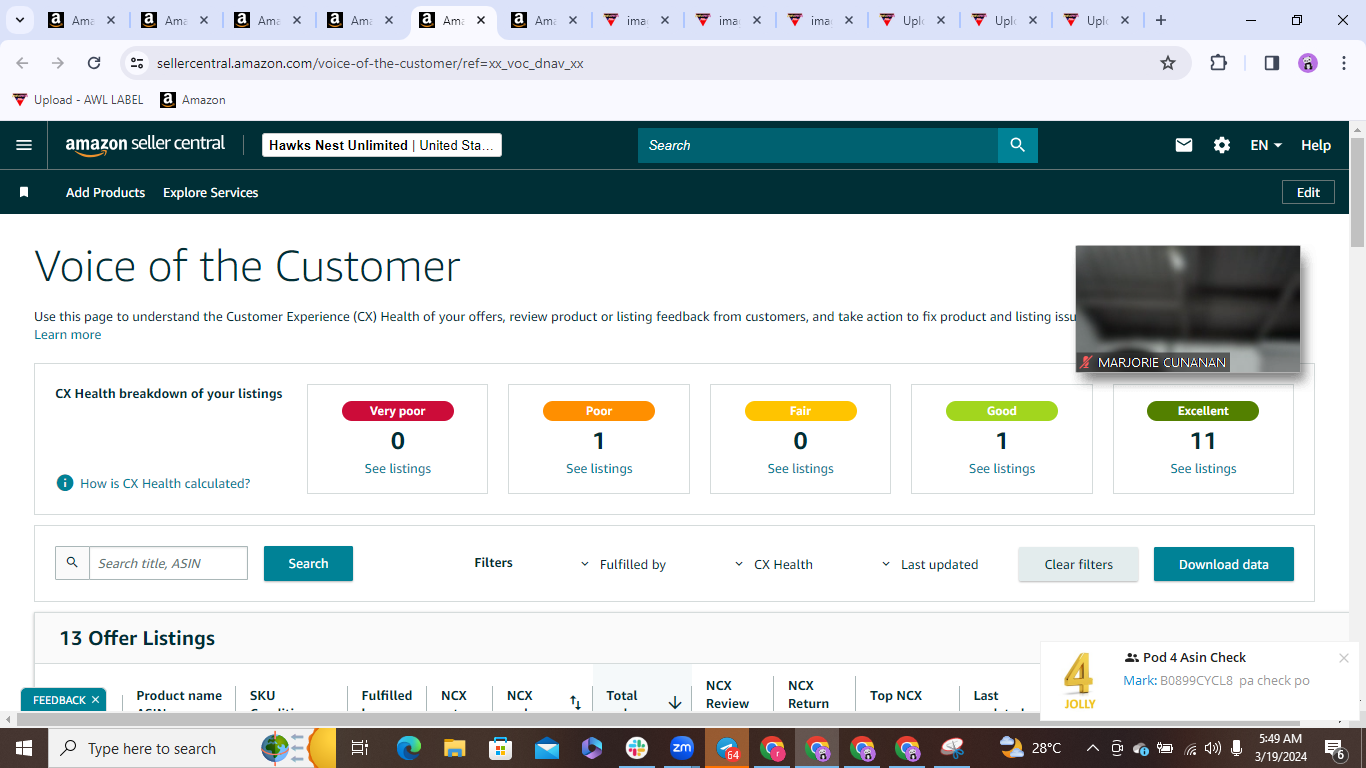Click the info icon beside How is CX Health calculated
The width and height of the screenshot is (1366, 768).
pos(65,483)
